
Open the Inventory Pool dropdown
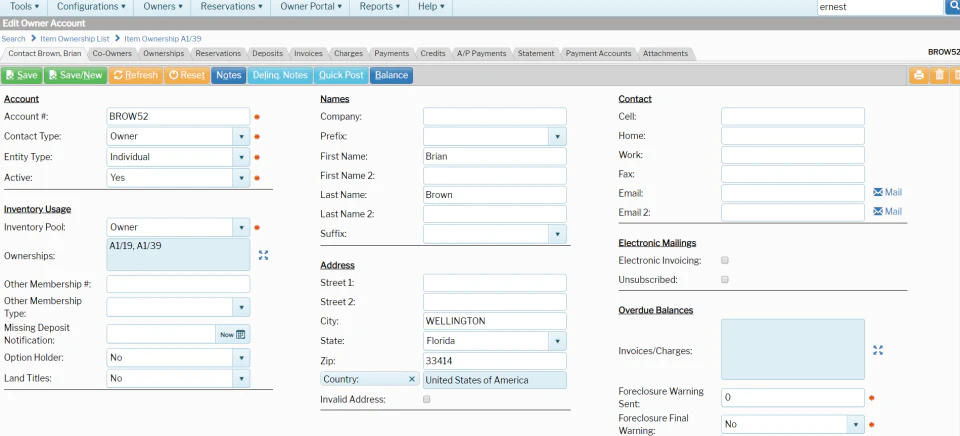pyautogui.click(x=241, y=227)
